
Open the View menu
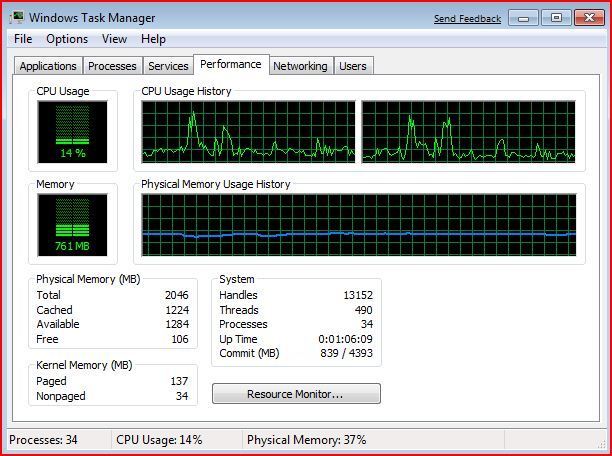[114, 39]
